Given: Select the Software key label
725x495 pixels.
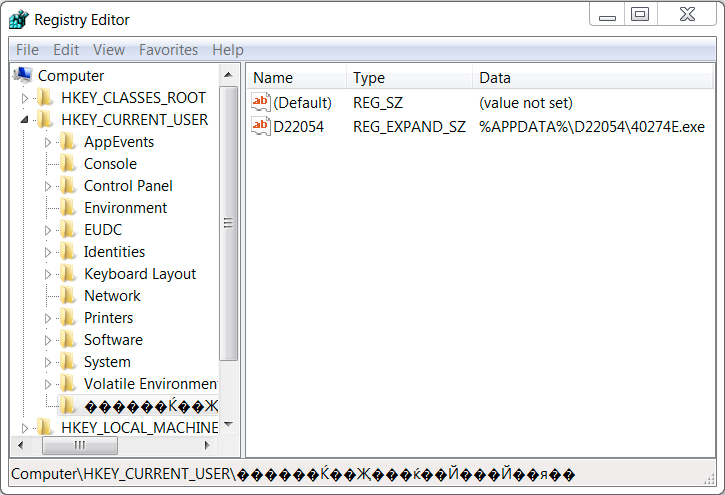Looking at the screenshot, I should (113, 340).
